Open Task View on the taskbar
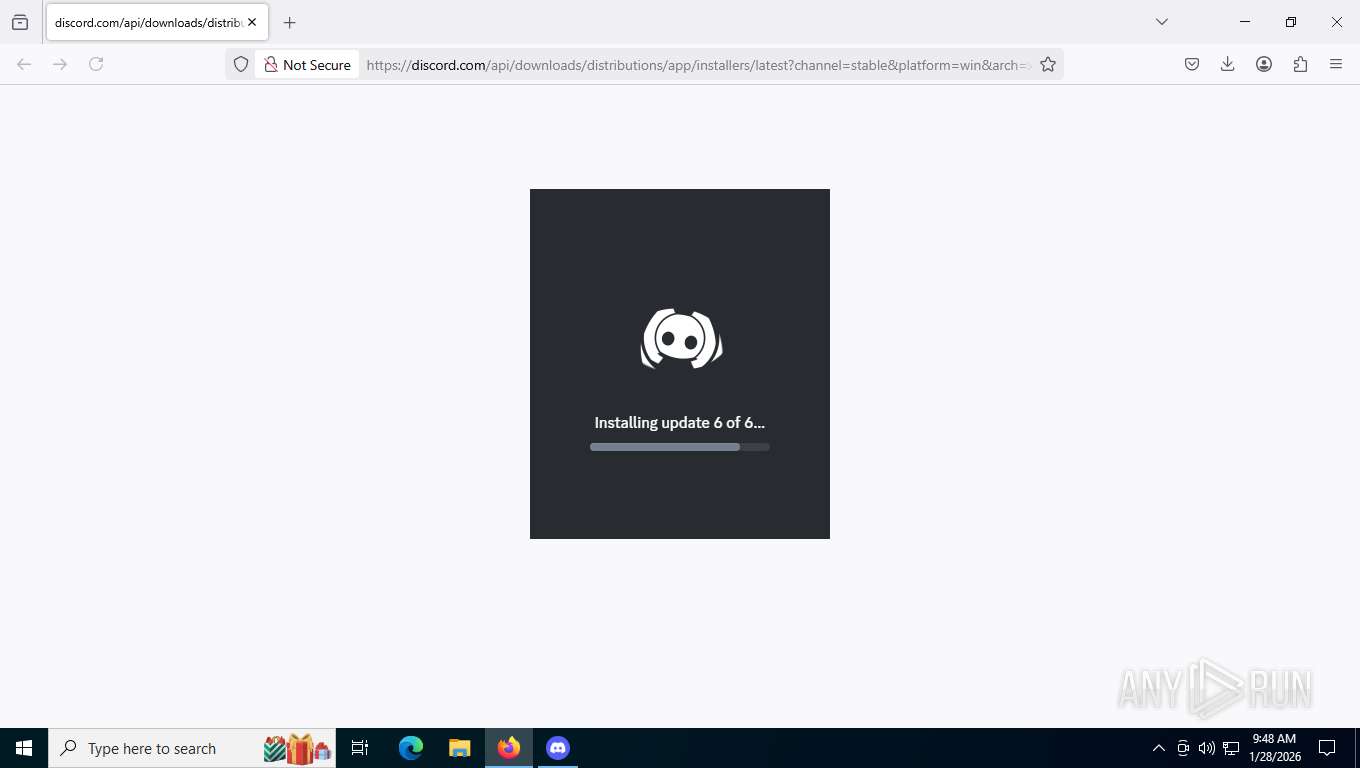This screenshot has height=768, width=1360. 360,748
